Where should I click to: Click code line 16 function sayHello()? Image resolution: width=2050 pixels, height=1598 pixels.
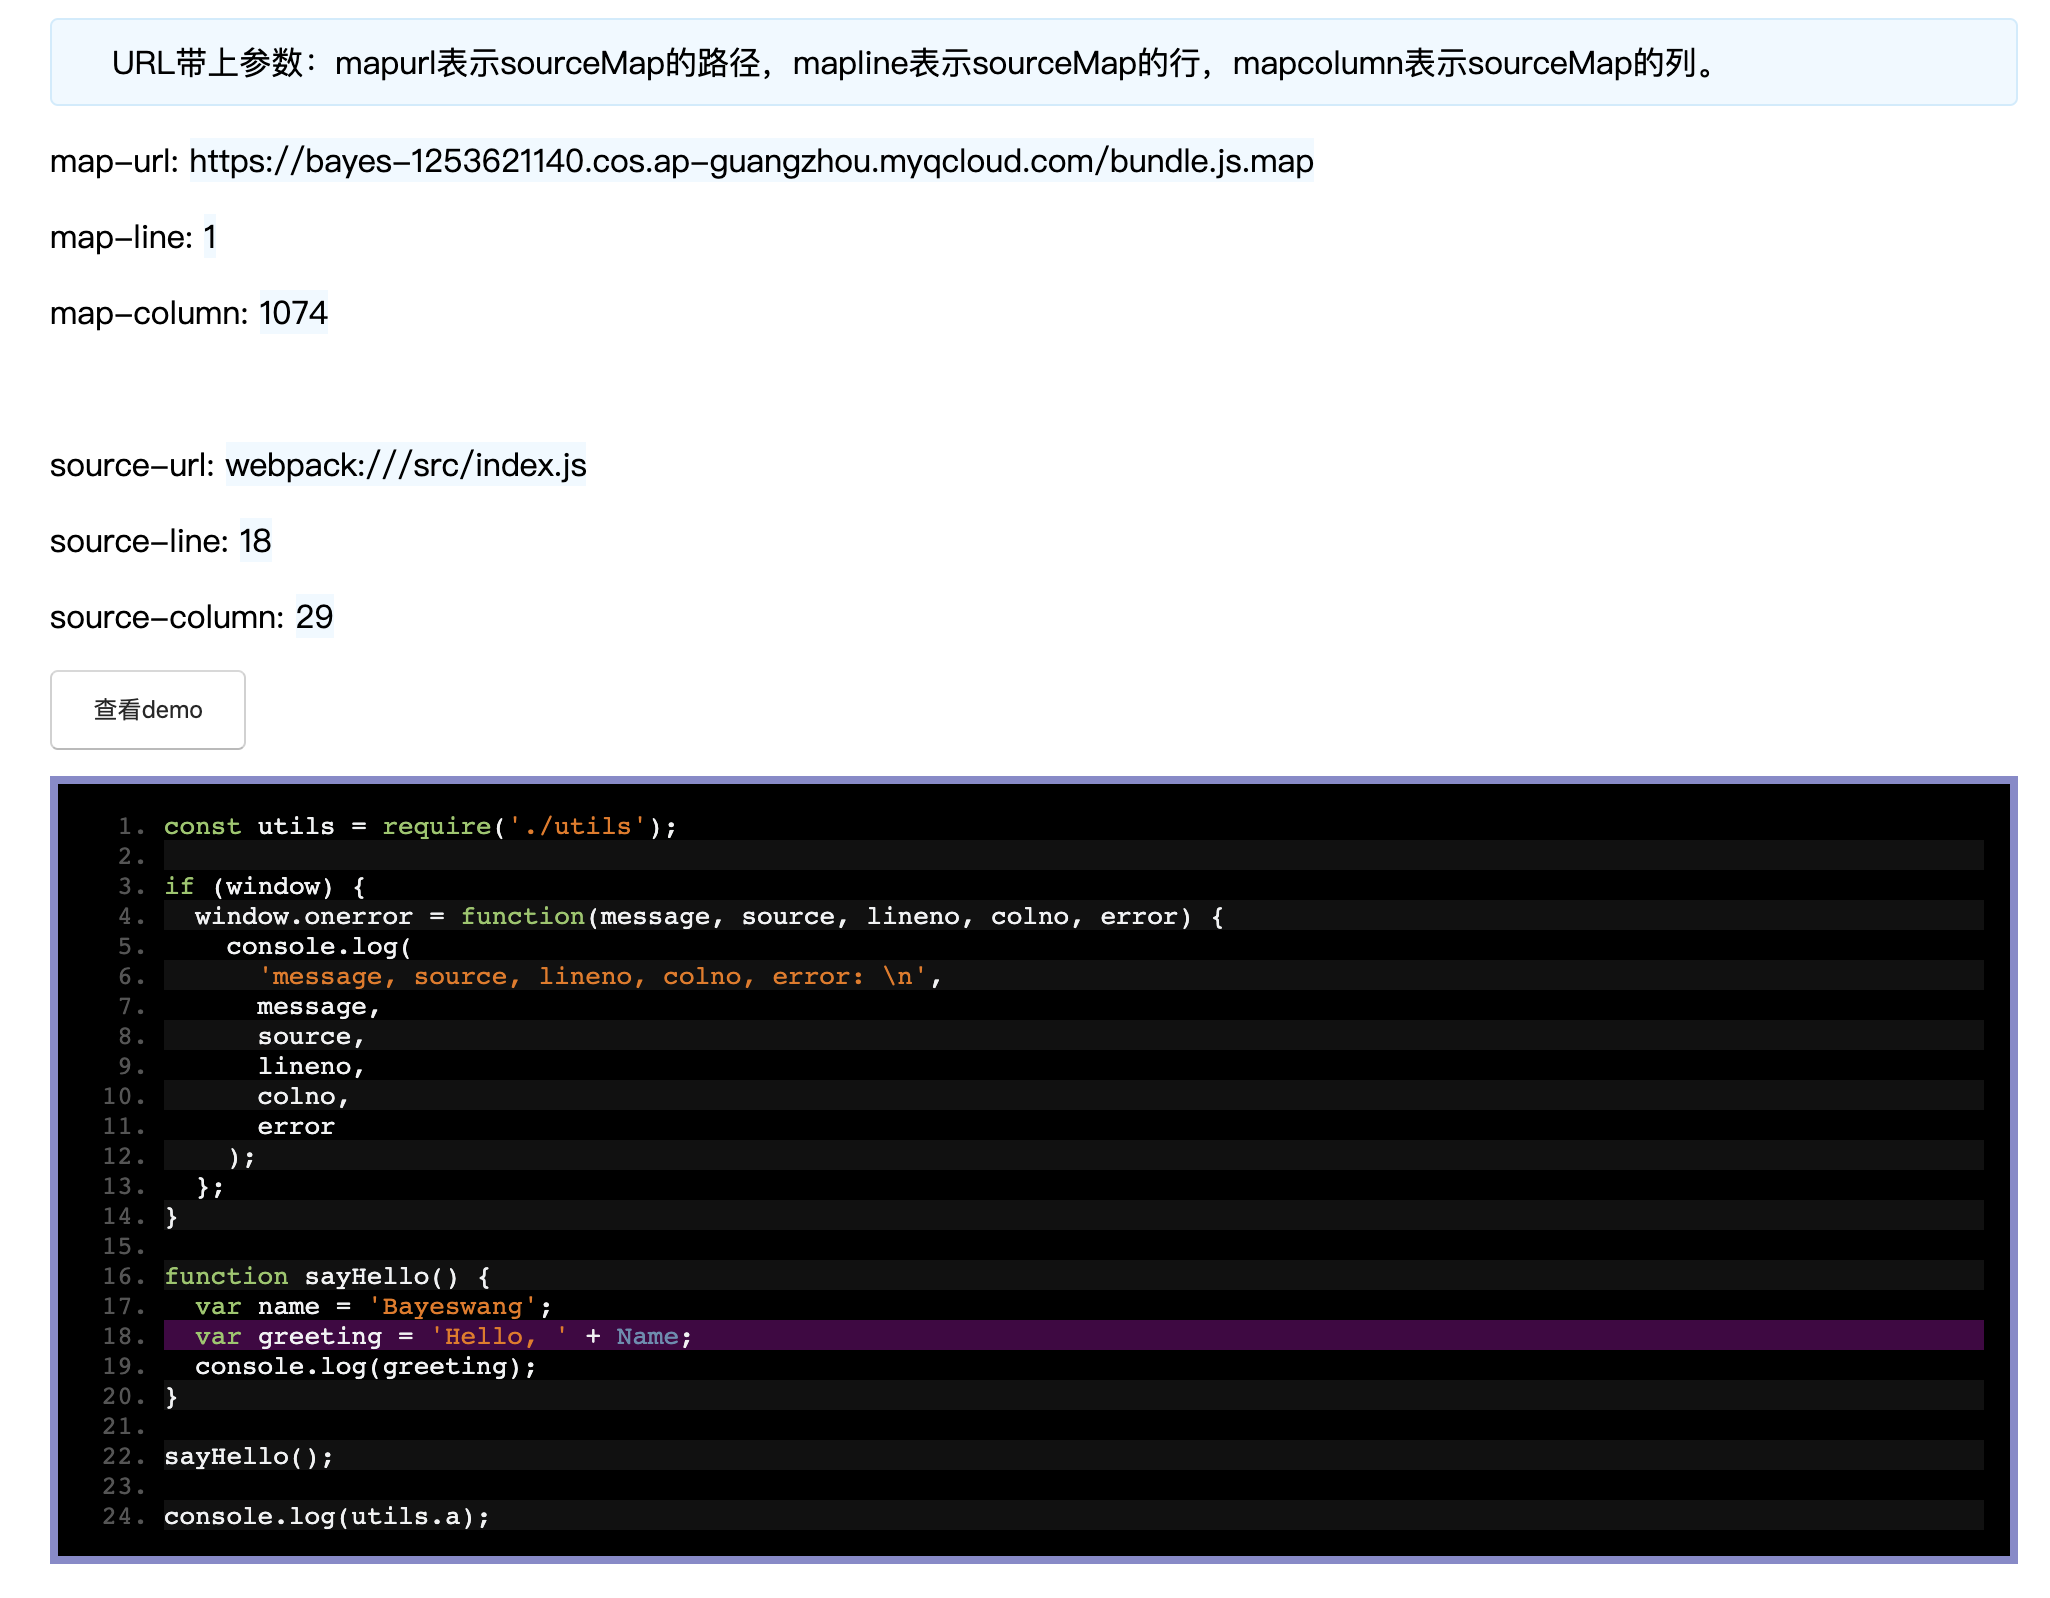[327, 1276]
